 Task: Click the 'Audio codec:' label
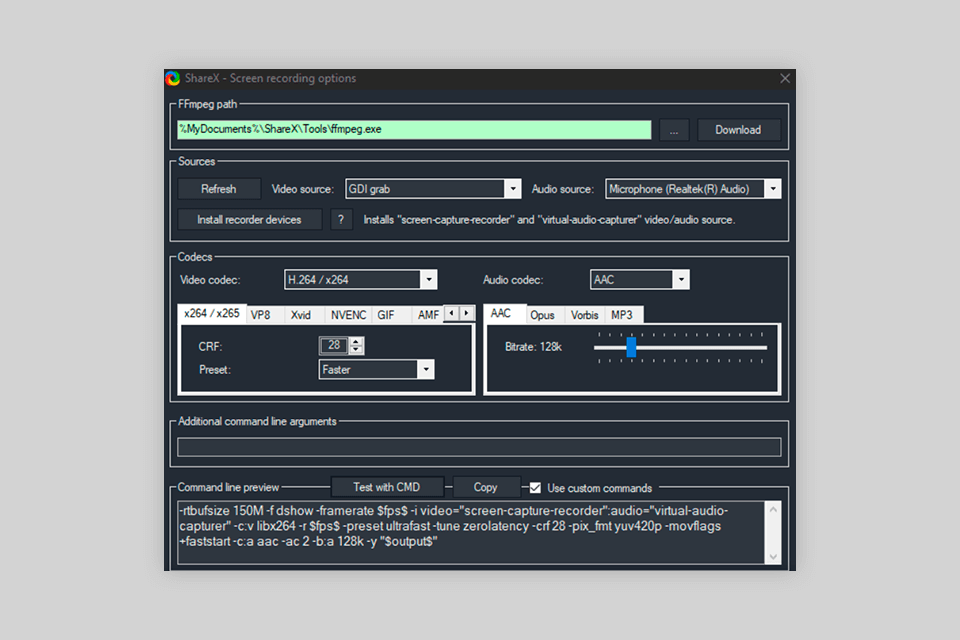[513, 280]
